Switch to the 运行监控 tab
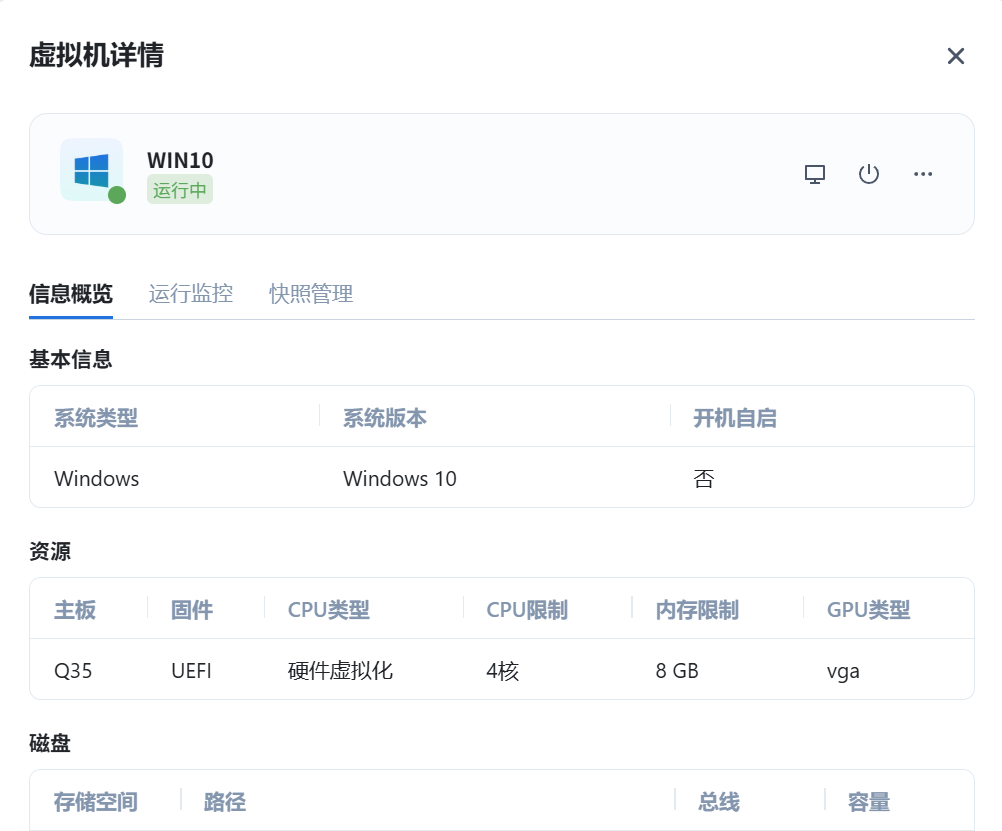The width and height of the screenshot is (1002, 831). (x=190, y=294)
